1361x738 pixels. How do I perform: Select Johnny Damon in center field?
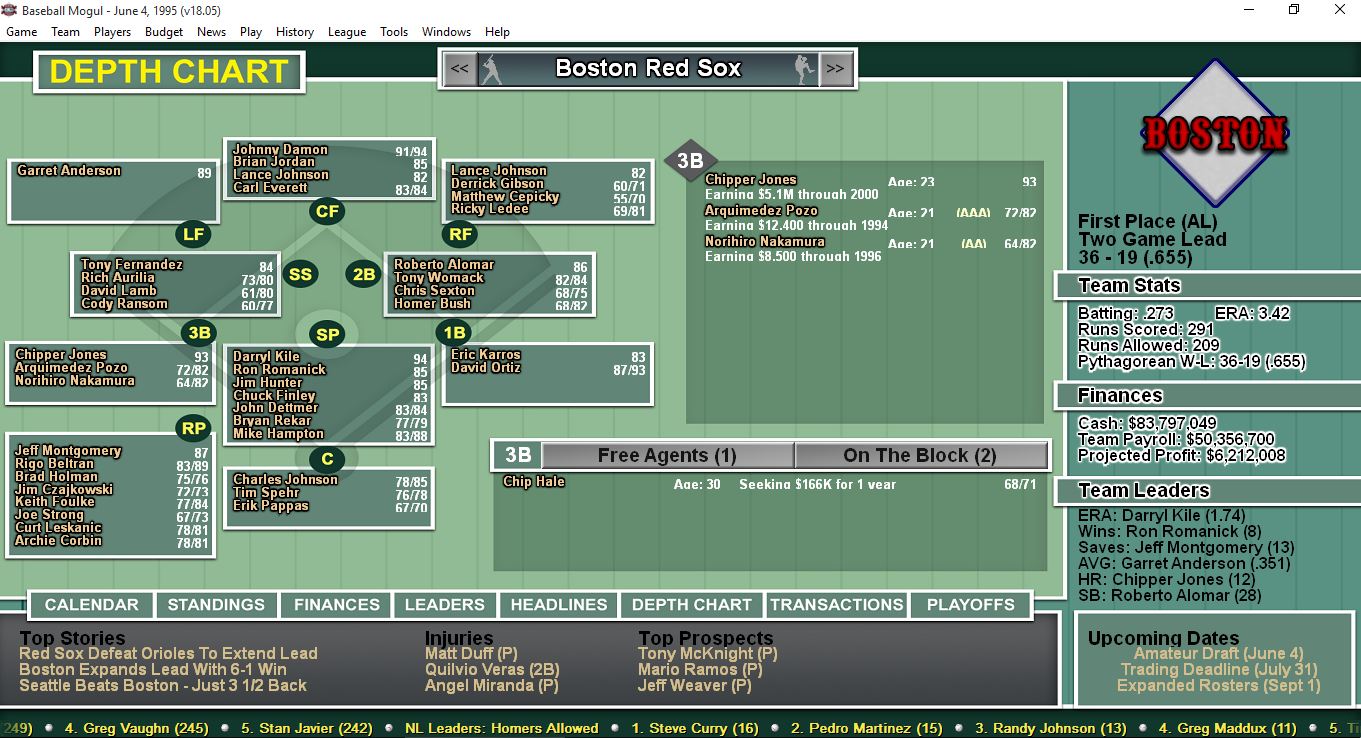point(280,150)
